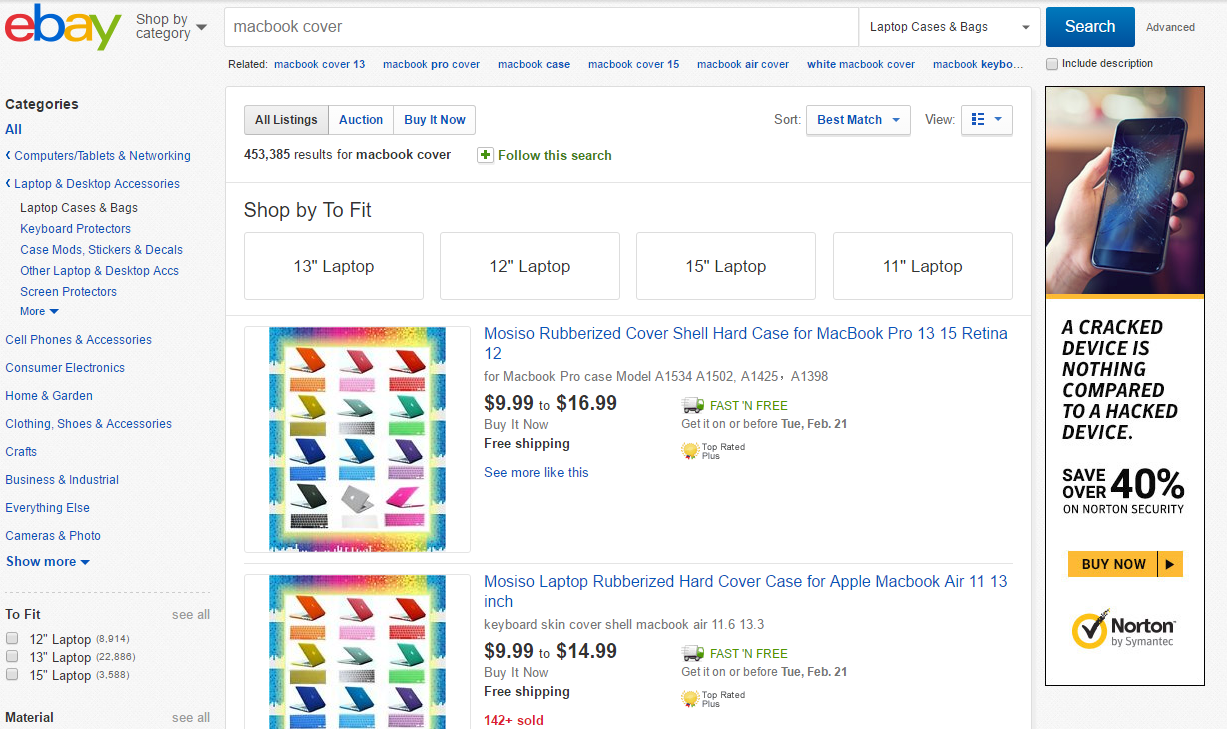The width and height of the screenshot is (1227, 729).
Task: Expand Show more categories
Action: tap(48, 562)
